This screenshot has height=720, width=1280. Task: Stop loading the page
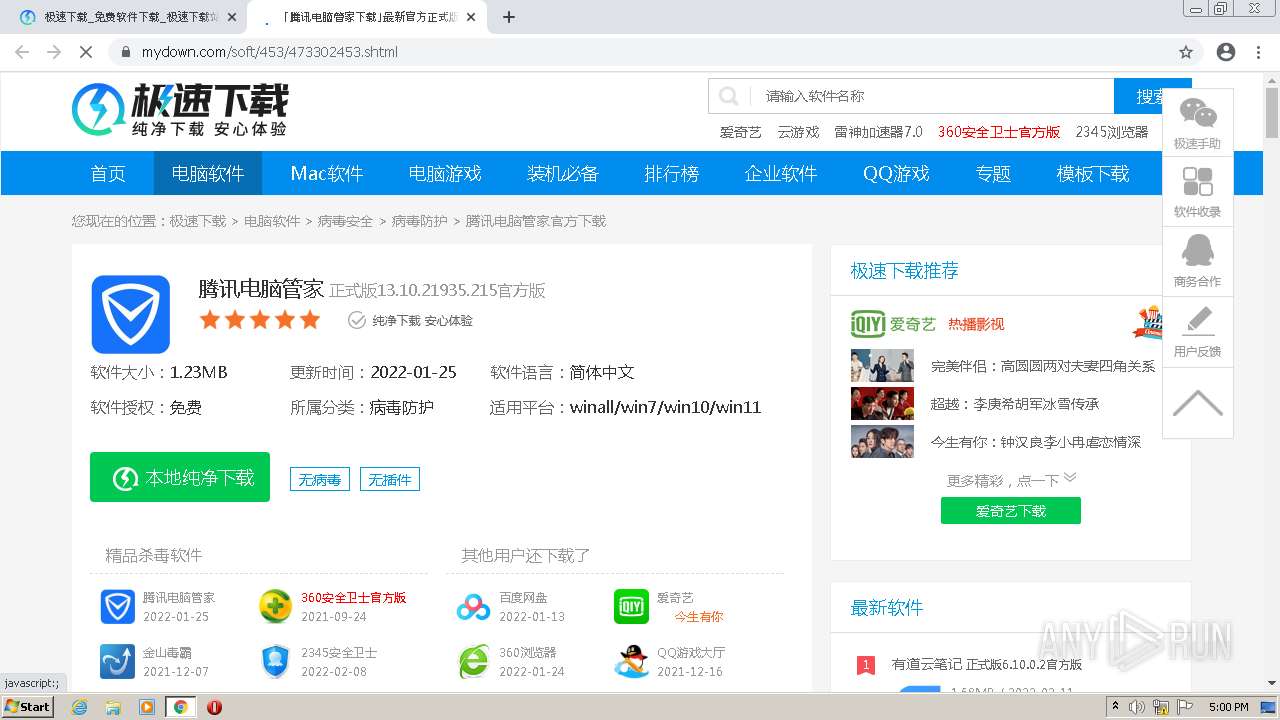(x=86, y=52)
